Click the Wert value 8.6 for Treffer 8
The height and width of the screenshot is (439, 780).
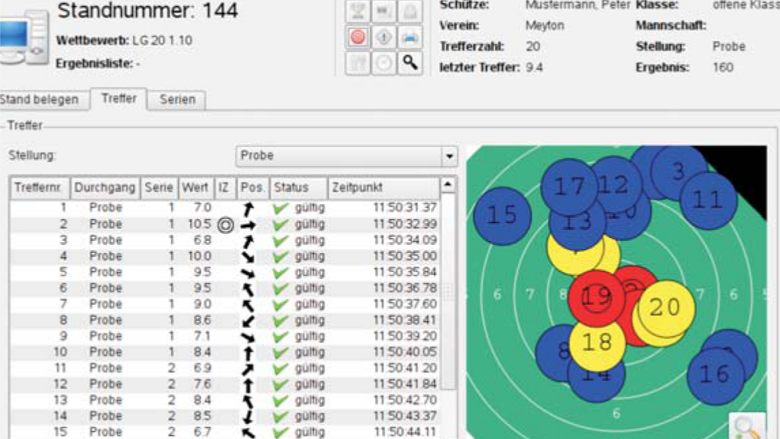click(202, 320)
